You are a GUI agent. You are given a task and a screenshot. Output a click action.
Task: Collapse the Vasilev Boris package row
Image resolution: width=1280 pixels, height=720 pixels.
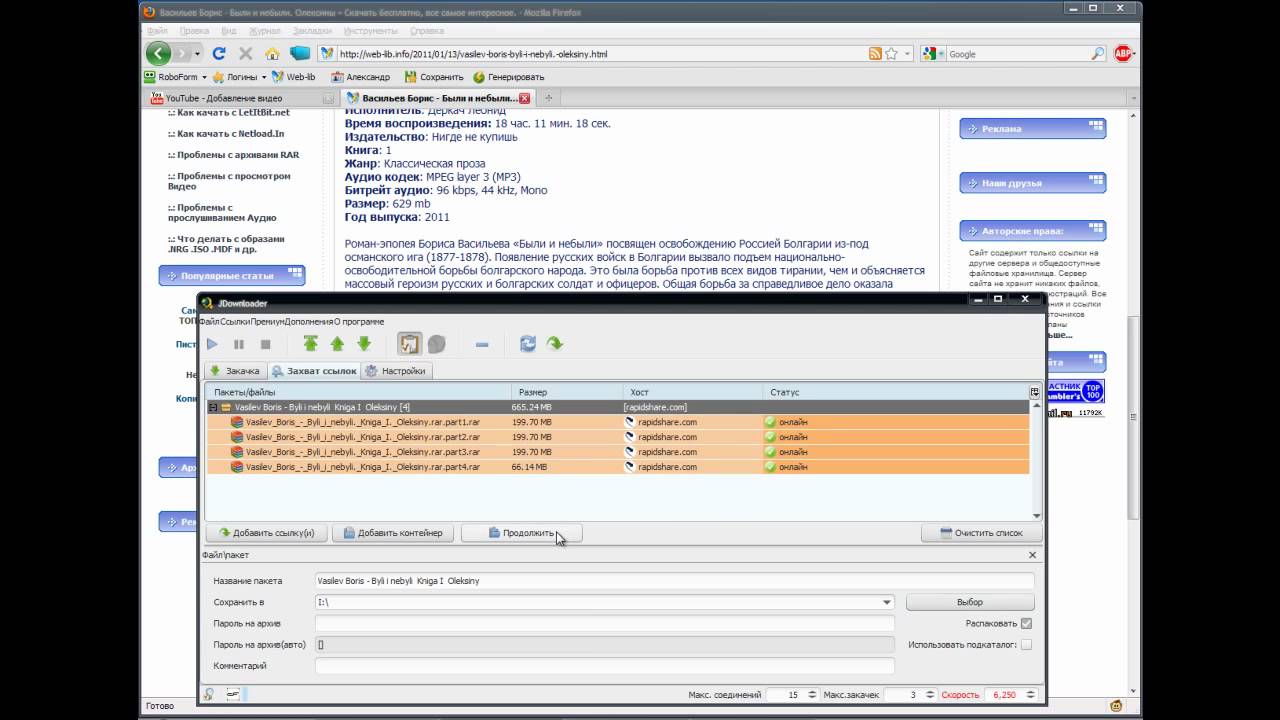[213, 407]
